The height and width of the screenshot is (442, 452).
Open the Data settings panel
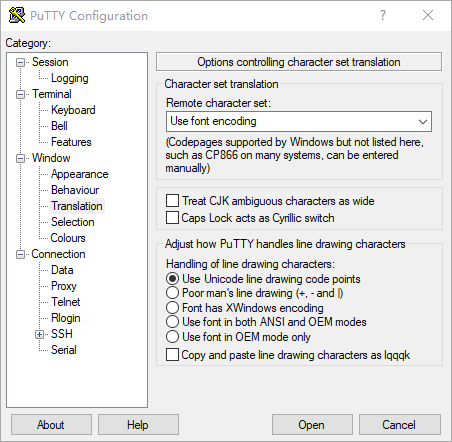(62, 270)
